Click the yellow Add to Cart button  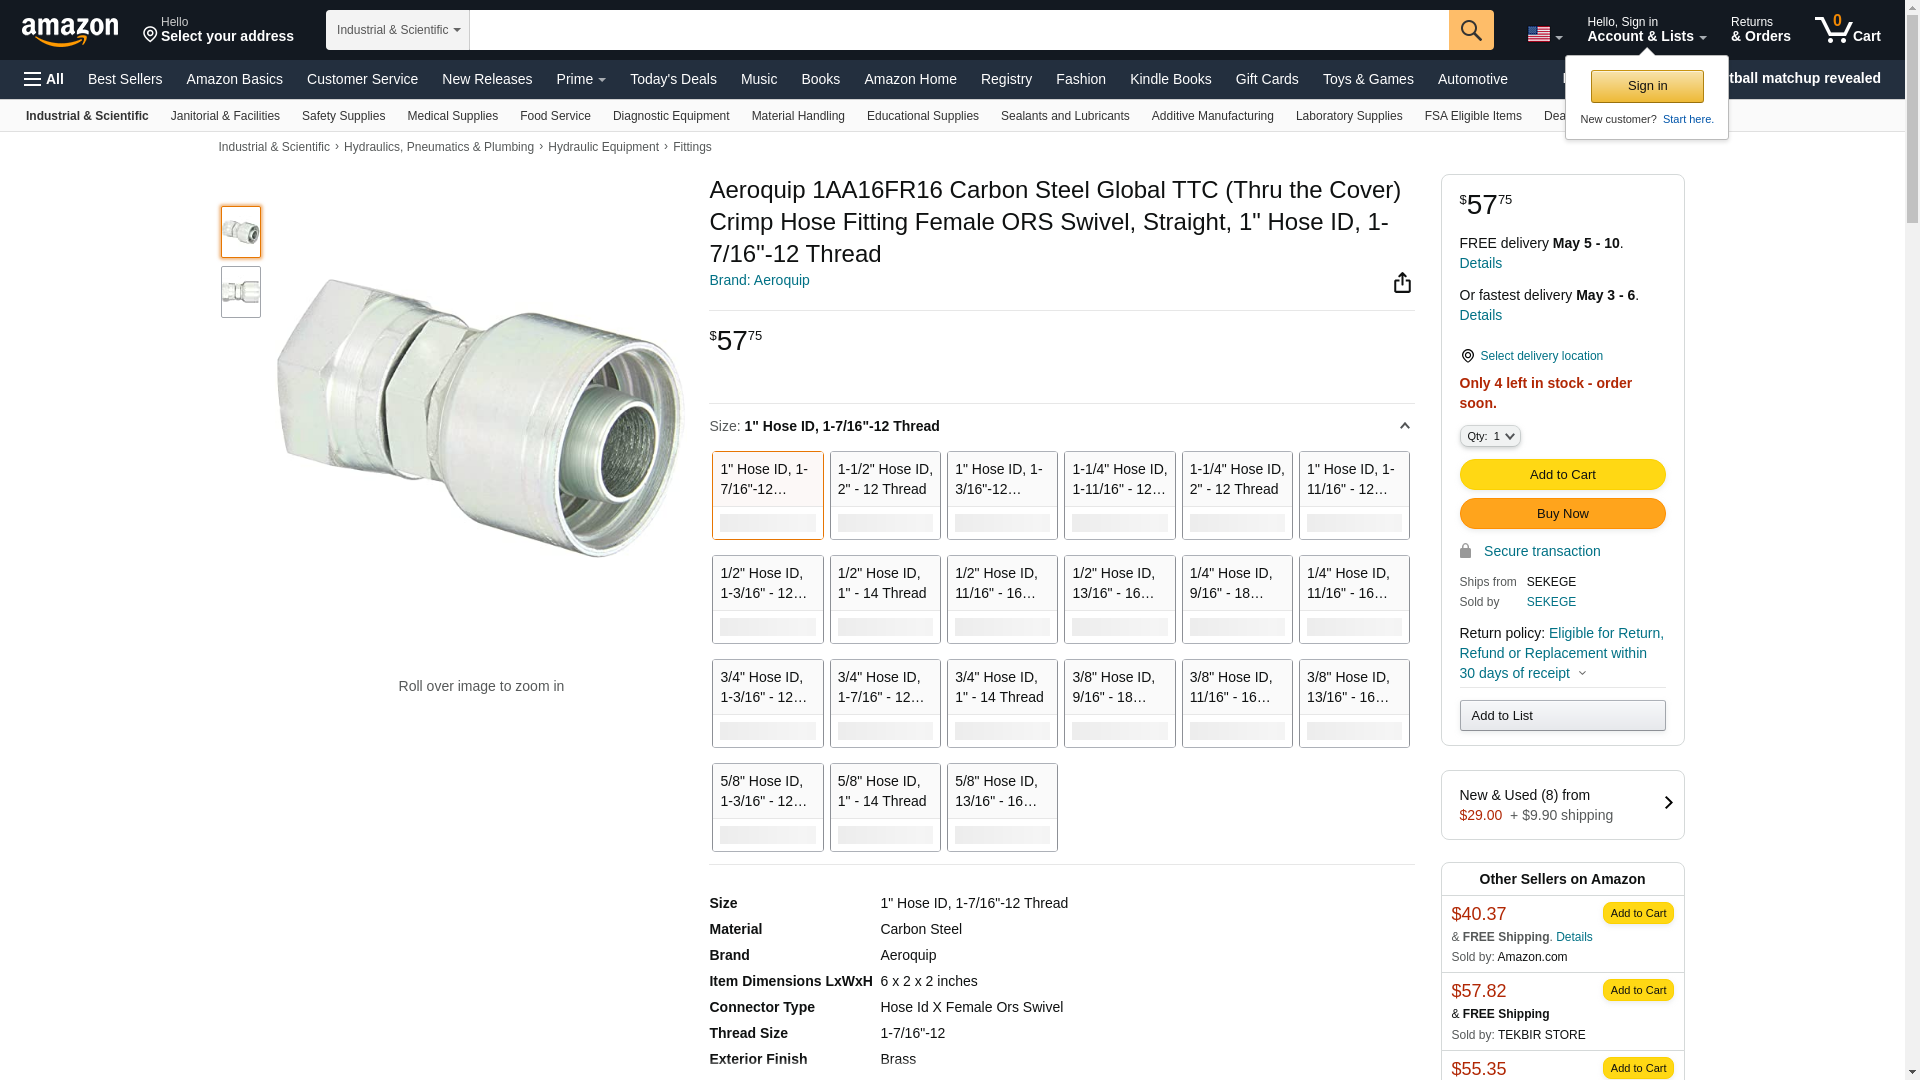1562,474
